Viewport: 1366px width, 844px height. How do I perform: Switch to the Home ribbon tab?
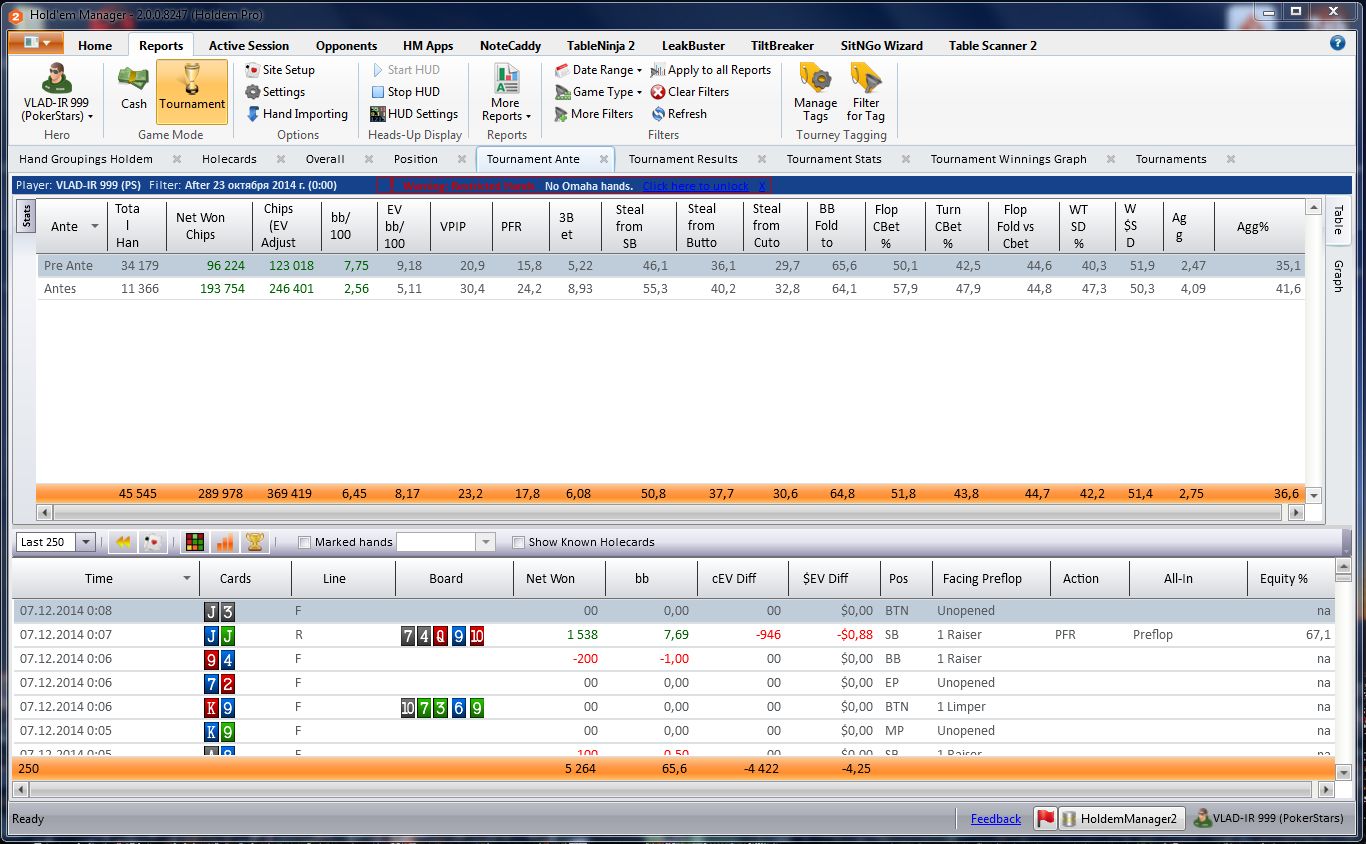pyautogui.click(x=95, y=46)
